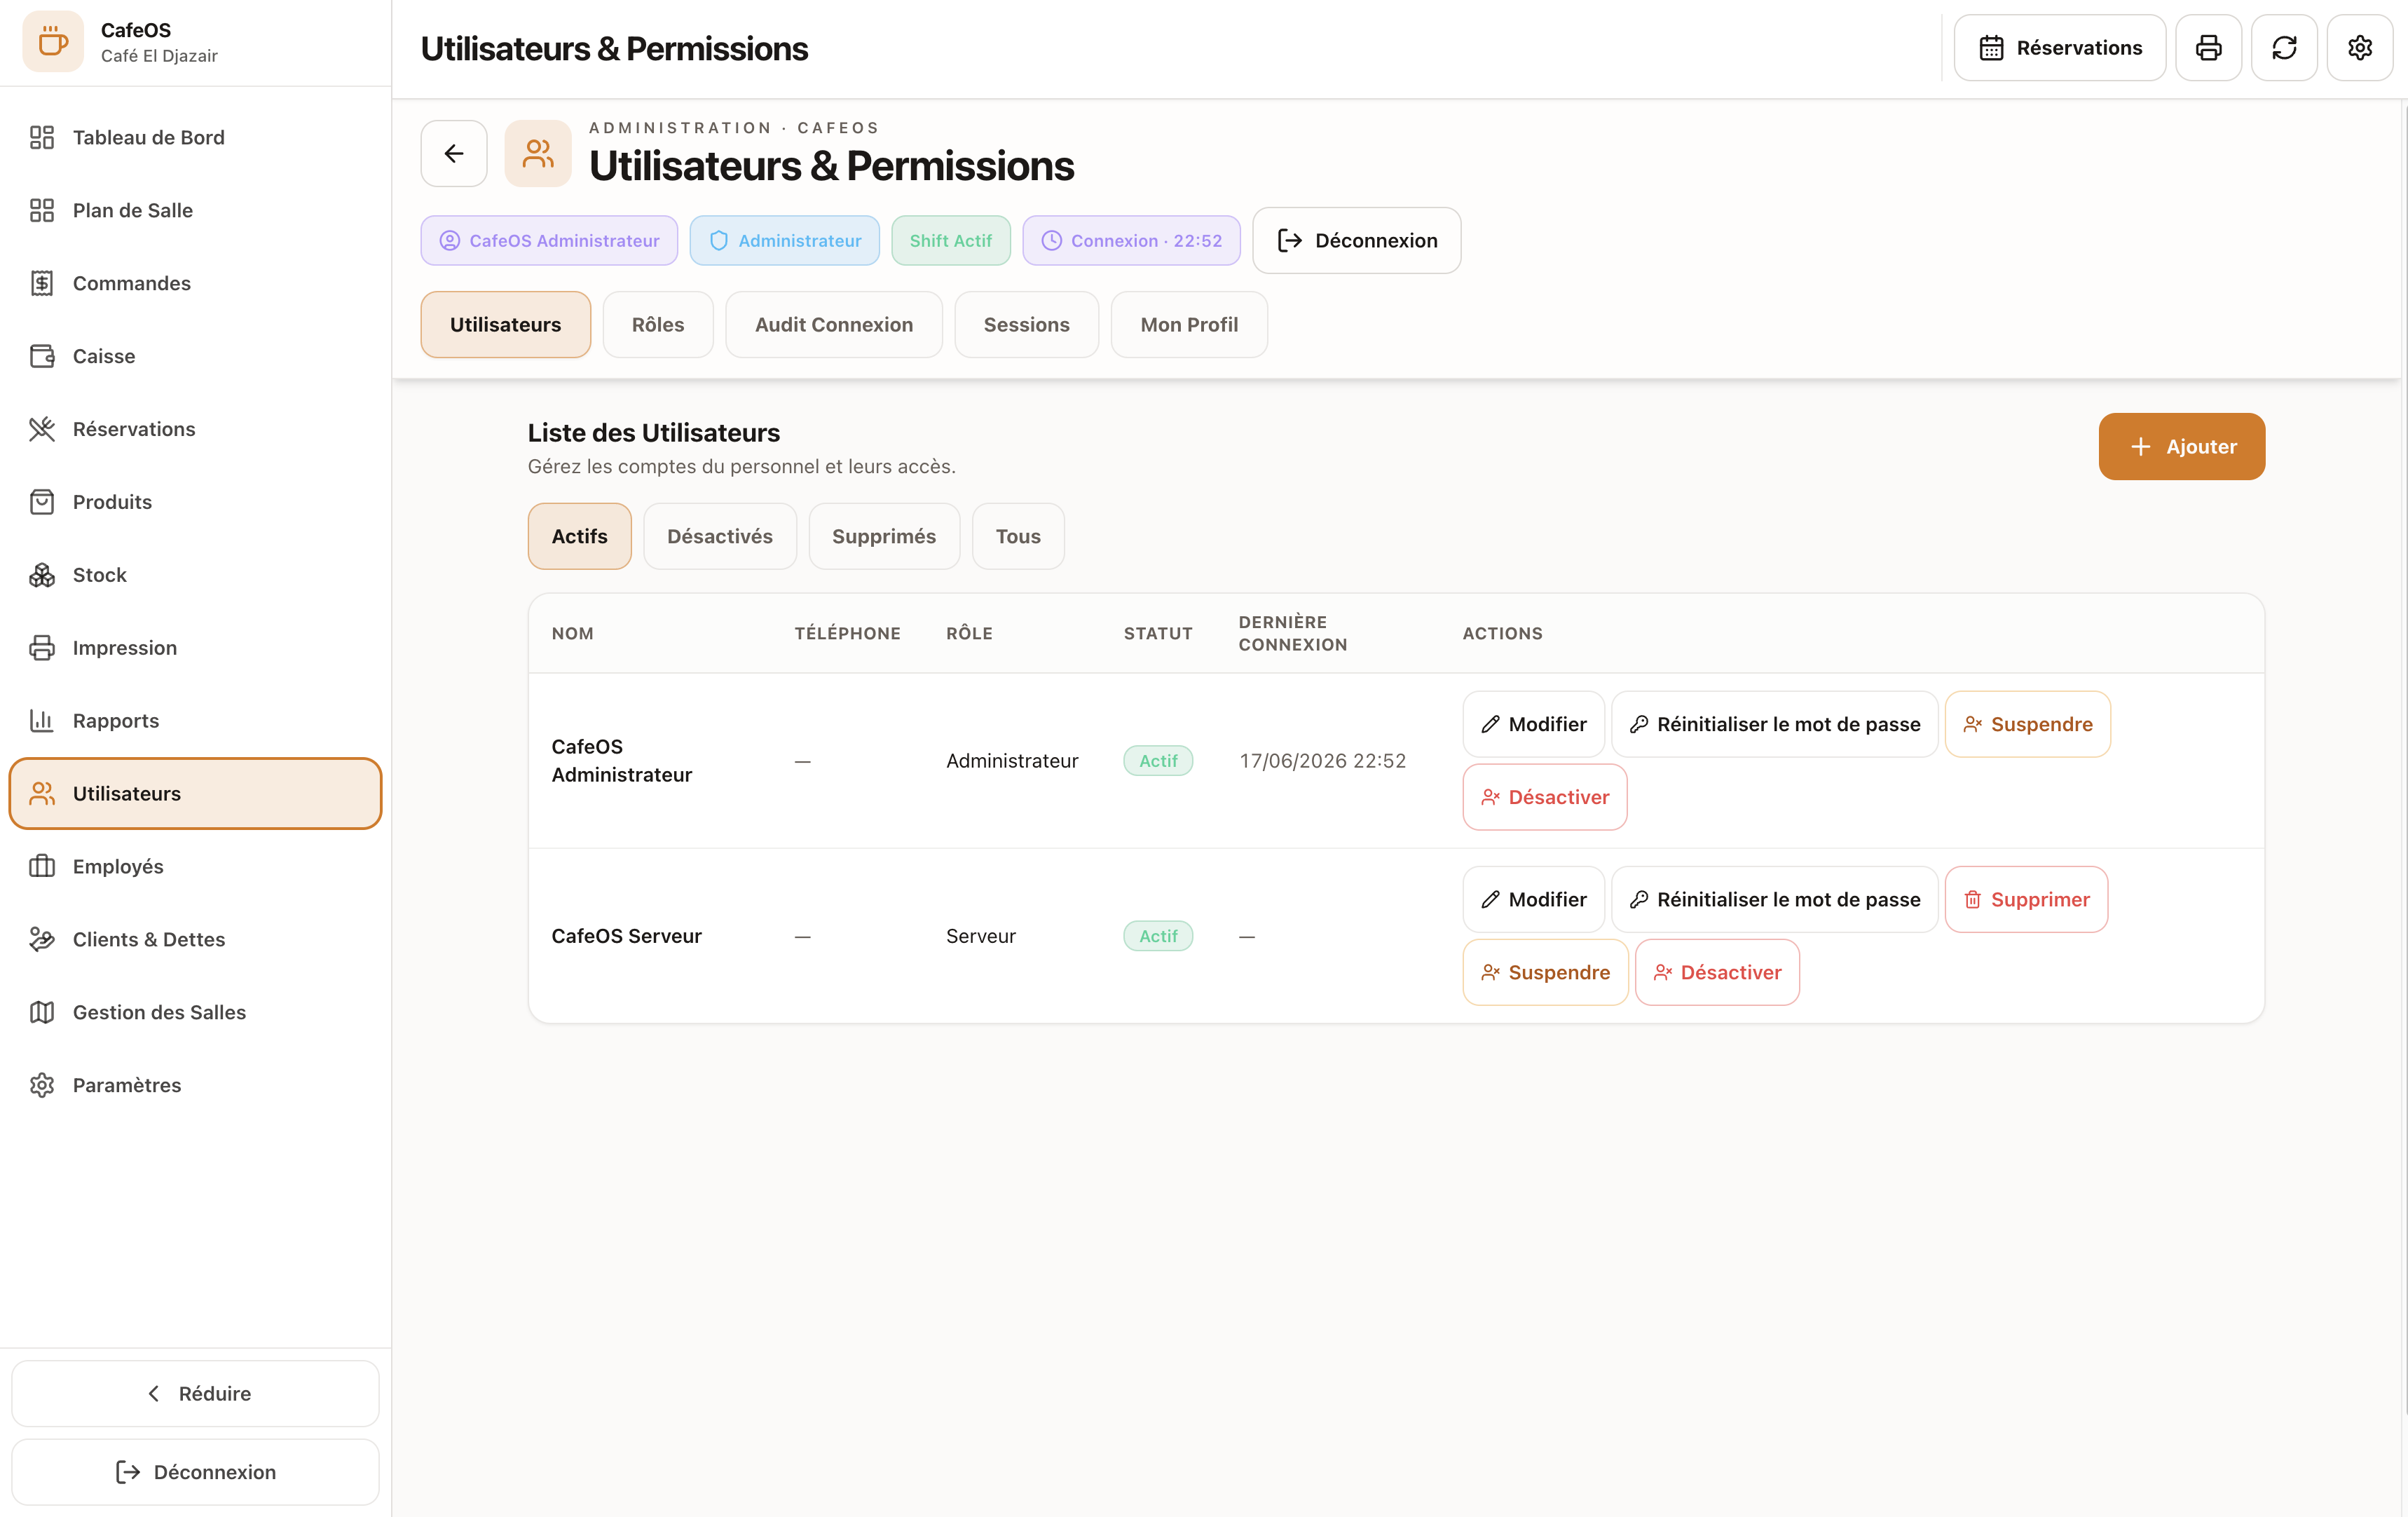The image size is (2408, 1517).
Task: Click the printer icon in top bar
Action: tap(2208, 48)
